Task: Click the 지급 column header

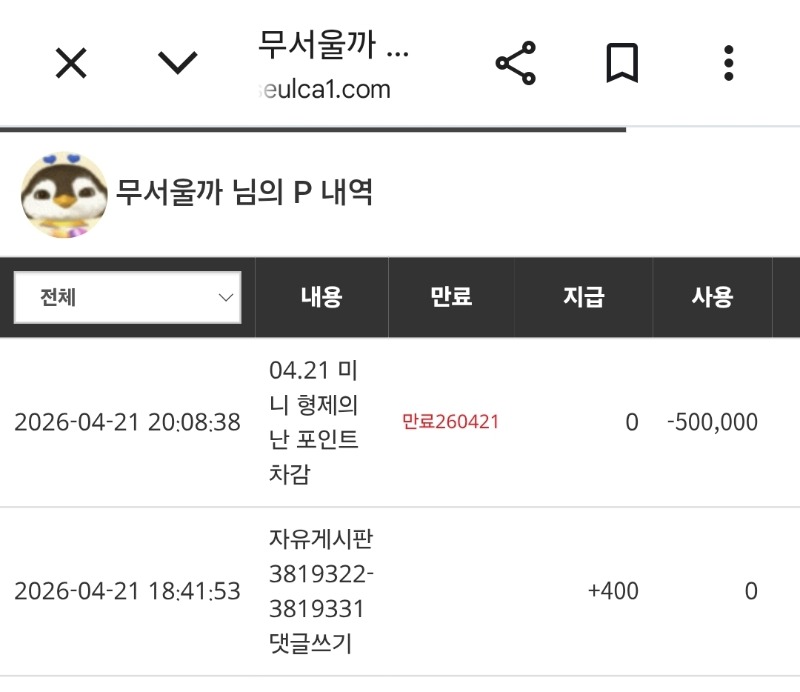Action: [x=583, y=297]
